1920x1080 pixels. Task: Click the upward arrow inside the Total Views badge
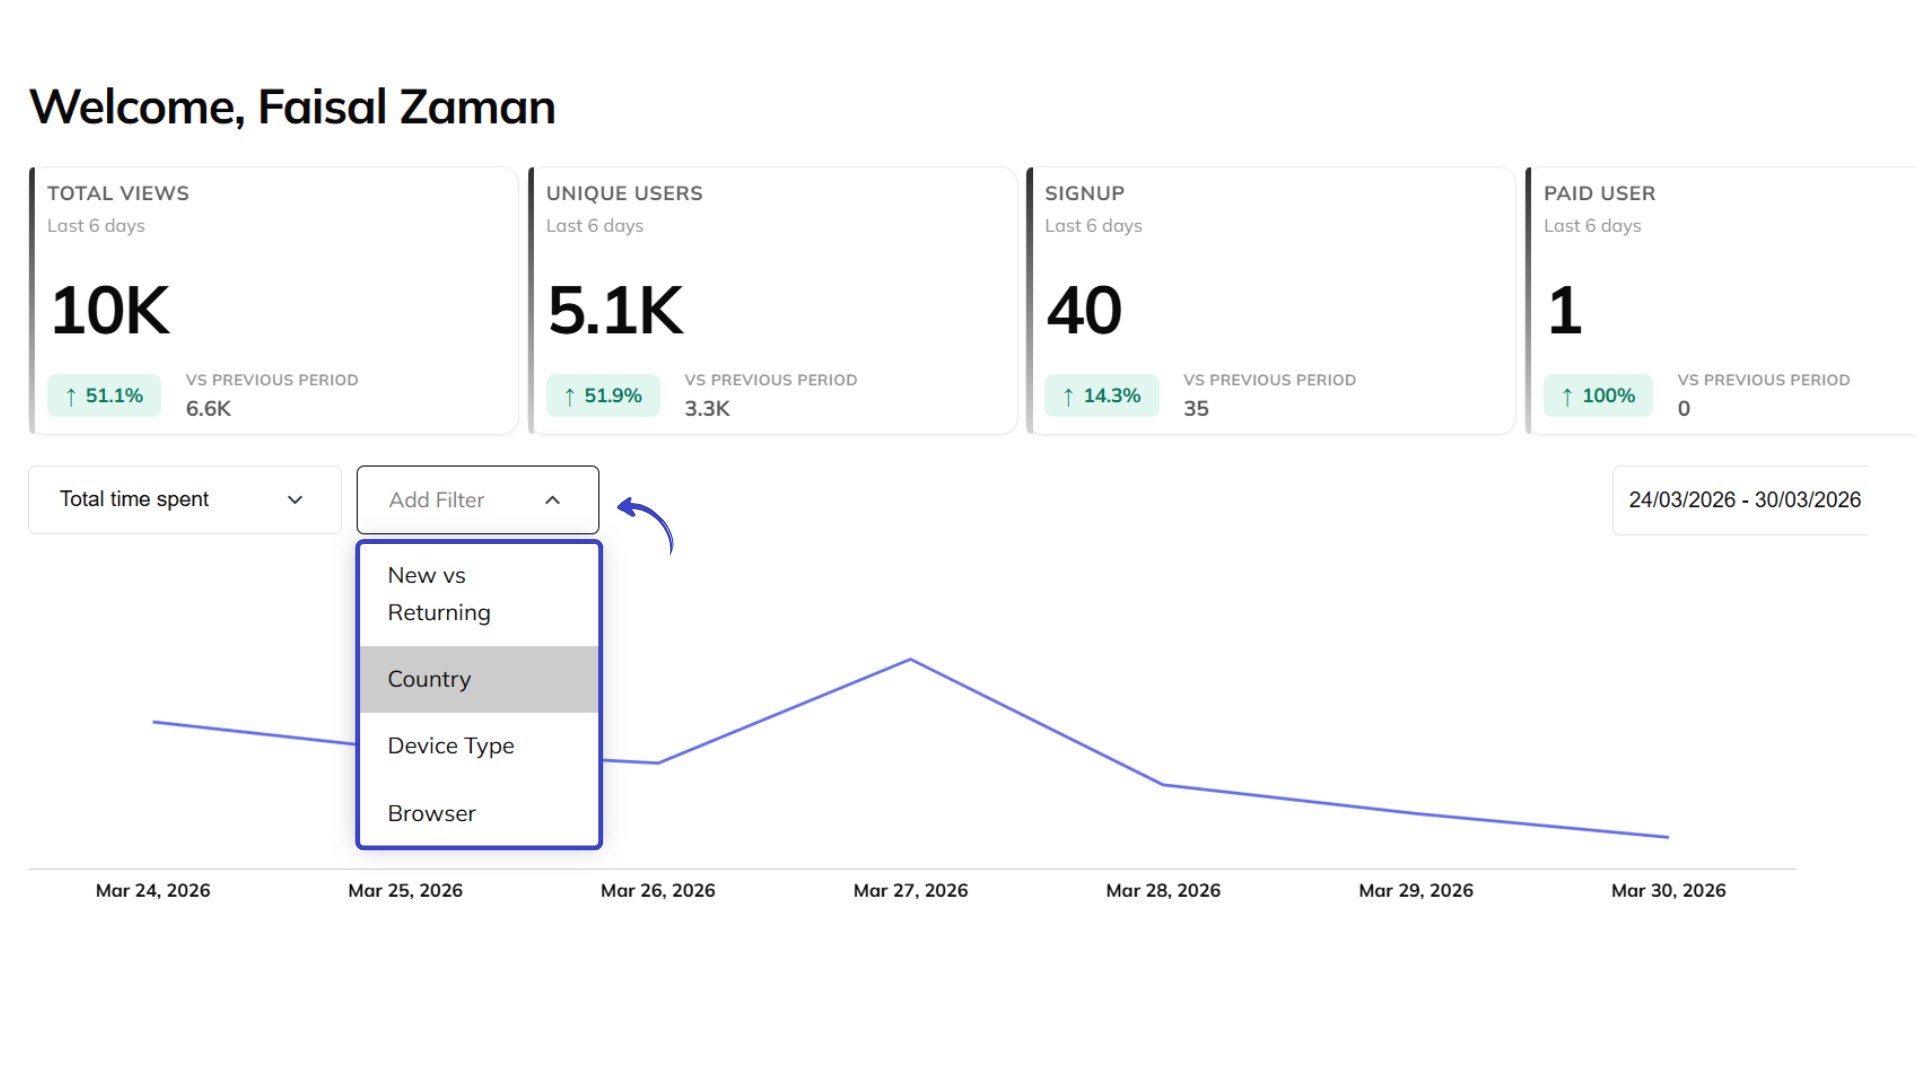click(x=71, y=395)
